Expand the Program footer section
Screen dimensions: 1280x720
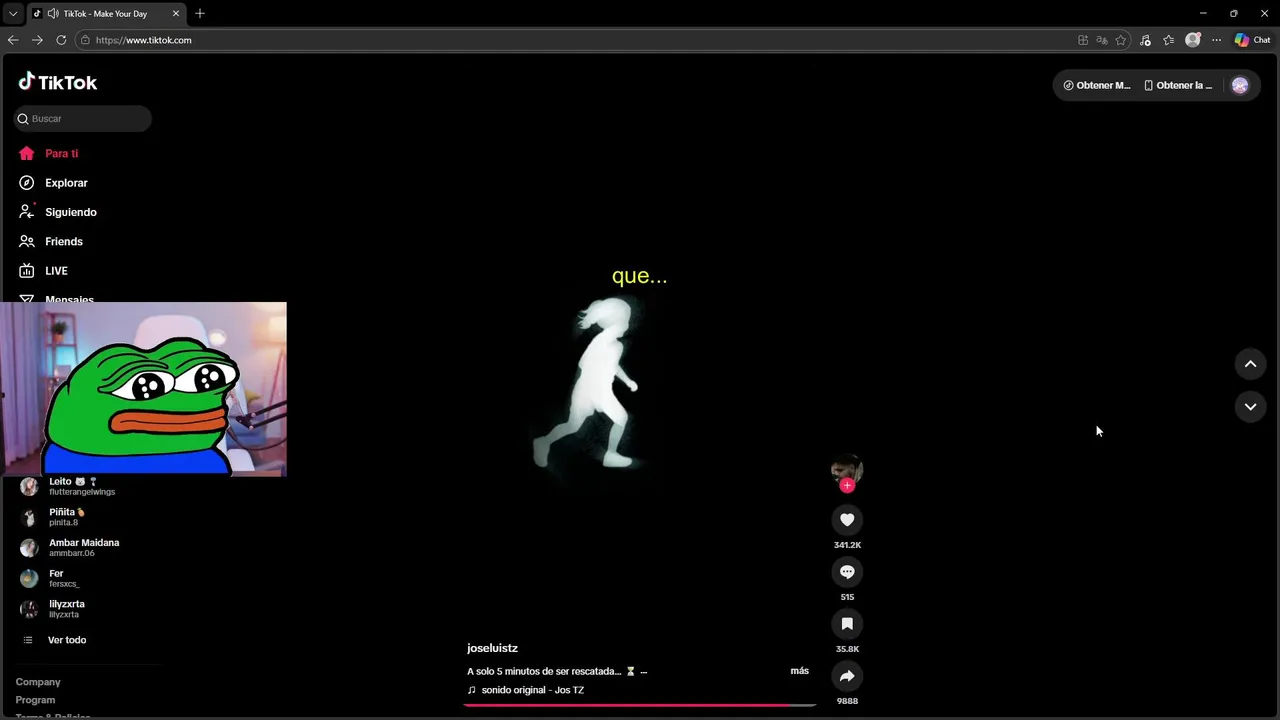point(35,700)
